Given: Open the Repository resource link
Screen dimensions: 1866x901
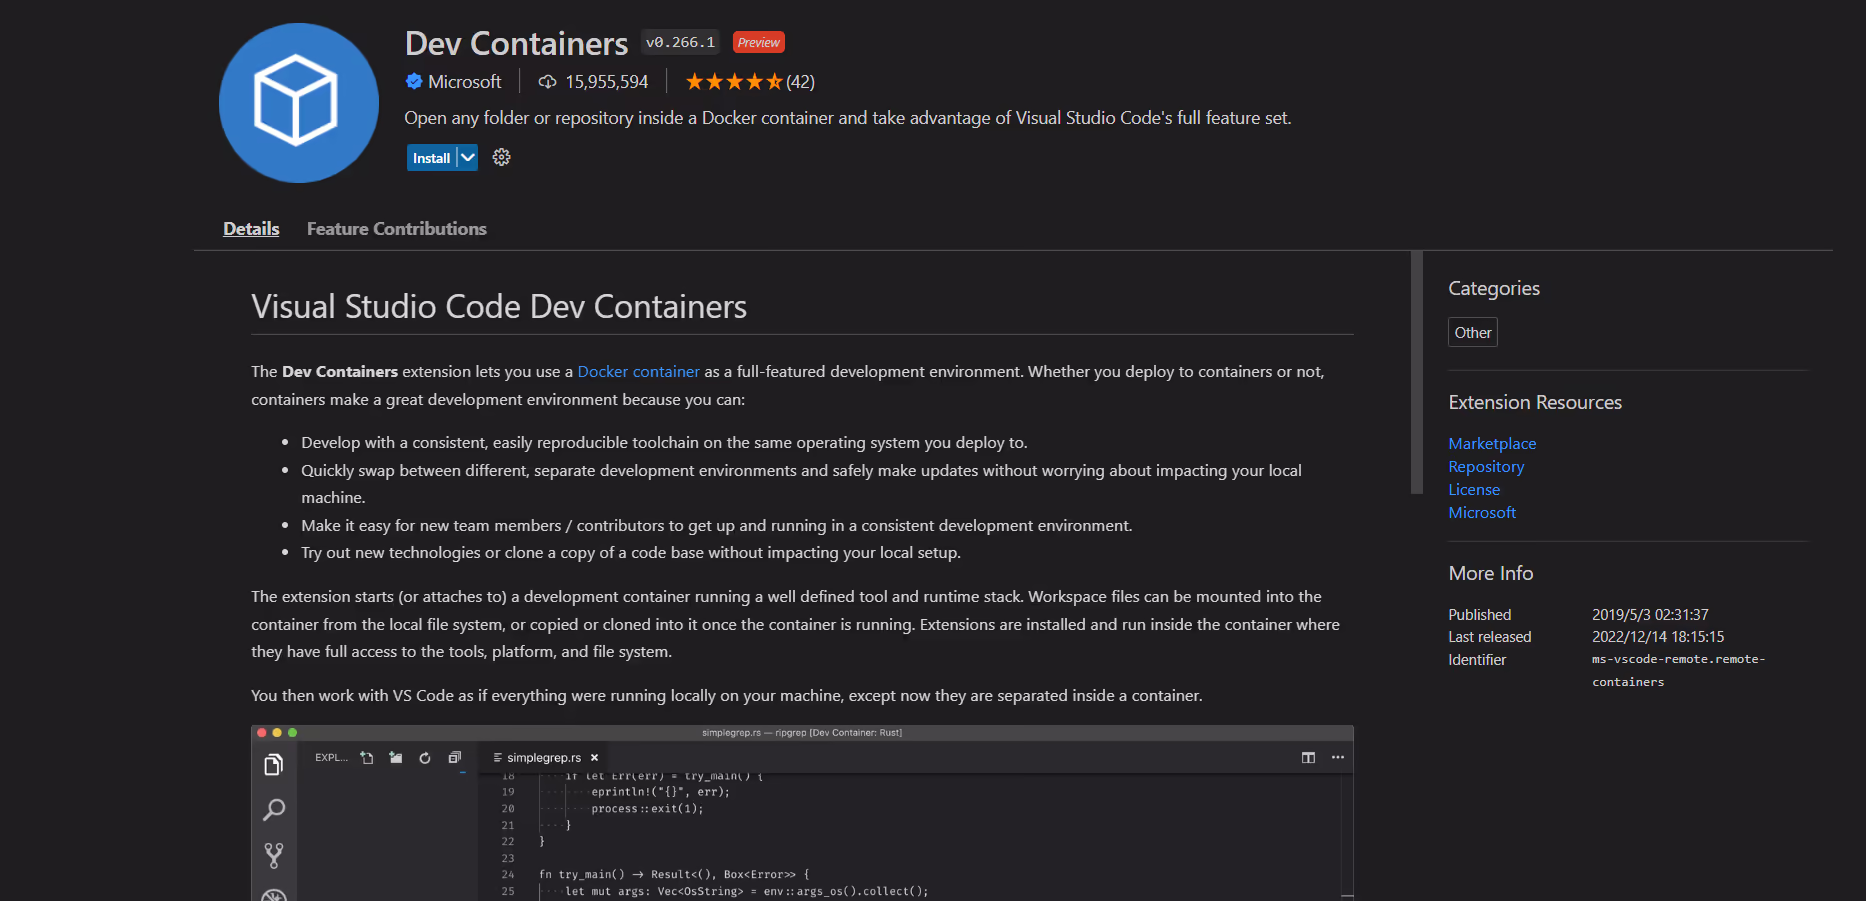Looking at the screenshot, I should click(x=1486, y=467).
